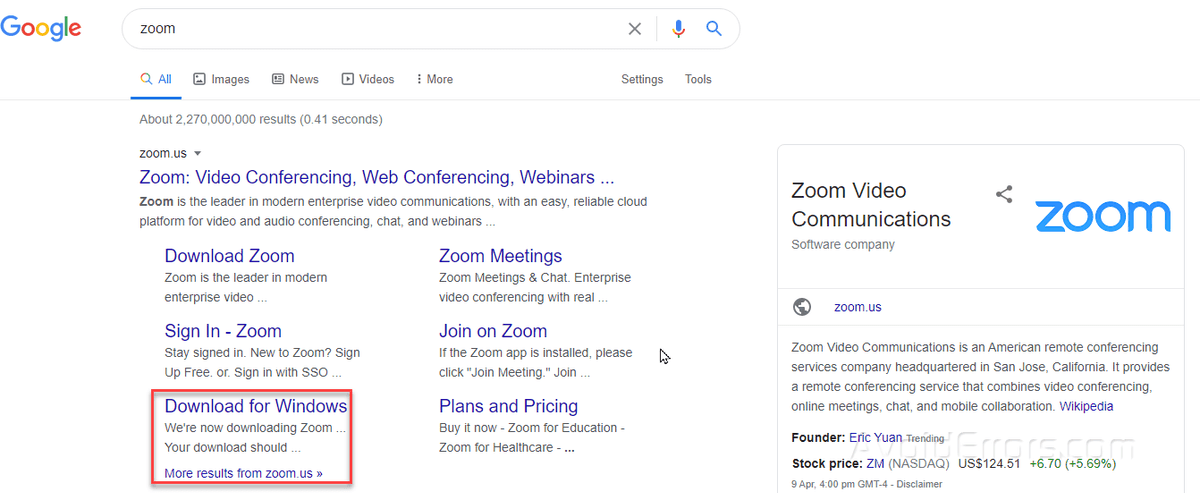Open the Settings menu
Screen dimensions: 1200x493
point(642,79)
